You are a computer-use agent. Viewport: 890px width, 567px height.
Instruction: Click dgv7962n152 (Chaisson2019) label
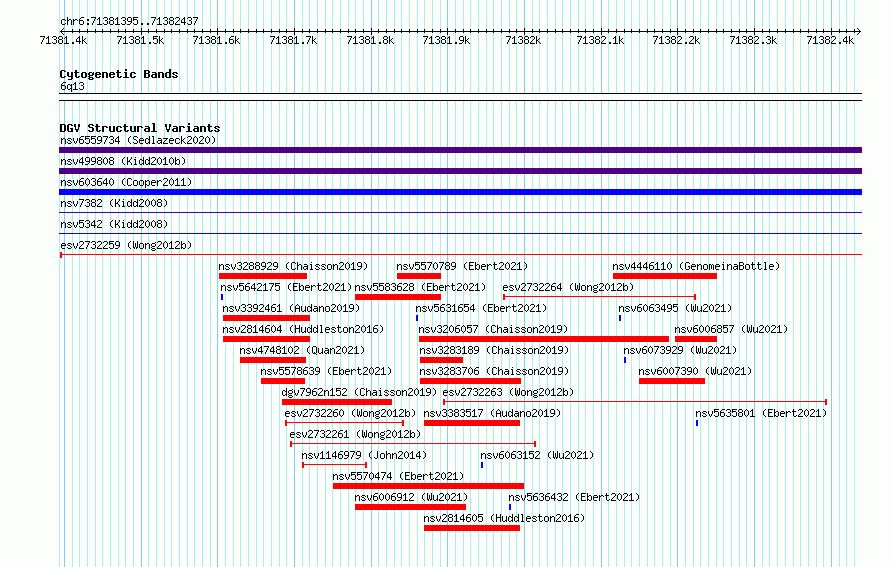pyautogui.click(x=359, y=392)
